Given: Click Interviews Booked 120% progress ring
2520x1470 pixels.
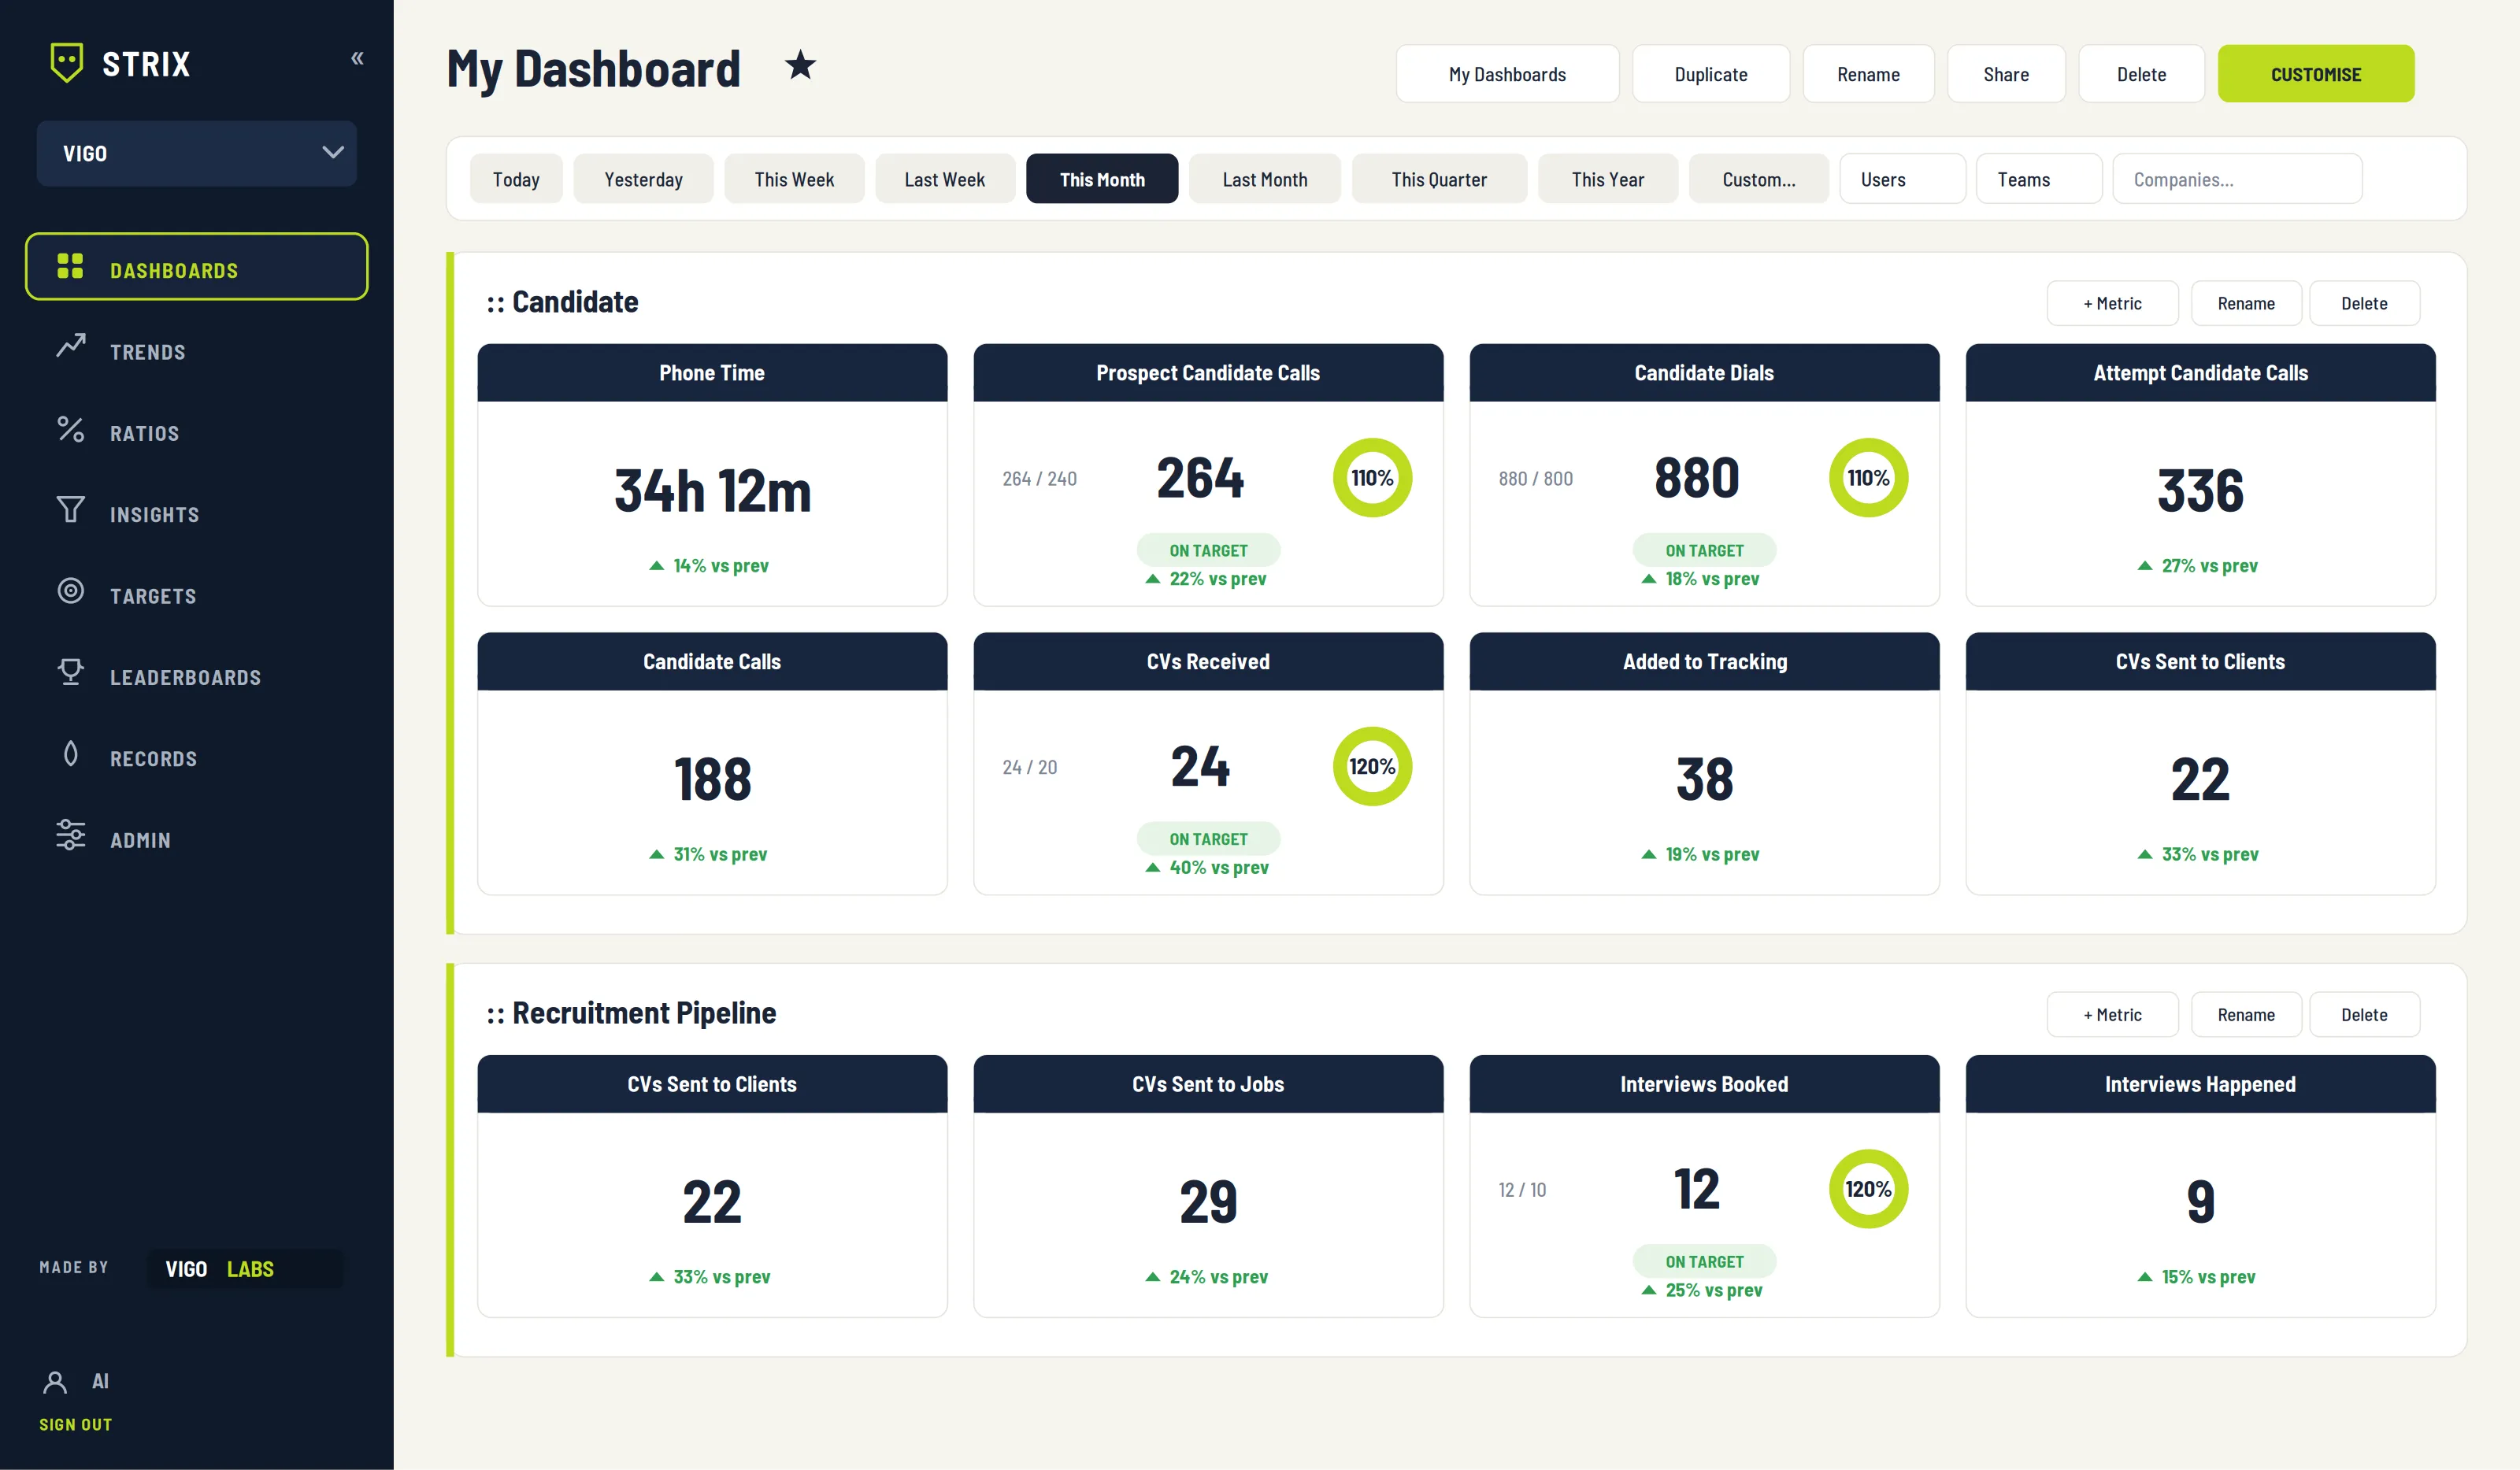Looking at the screenshot, I should (x=1868, y=1189).
